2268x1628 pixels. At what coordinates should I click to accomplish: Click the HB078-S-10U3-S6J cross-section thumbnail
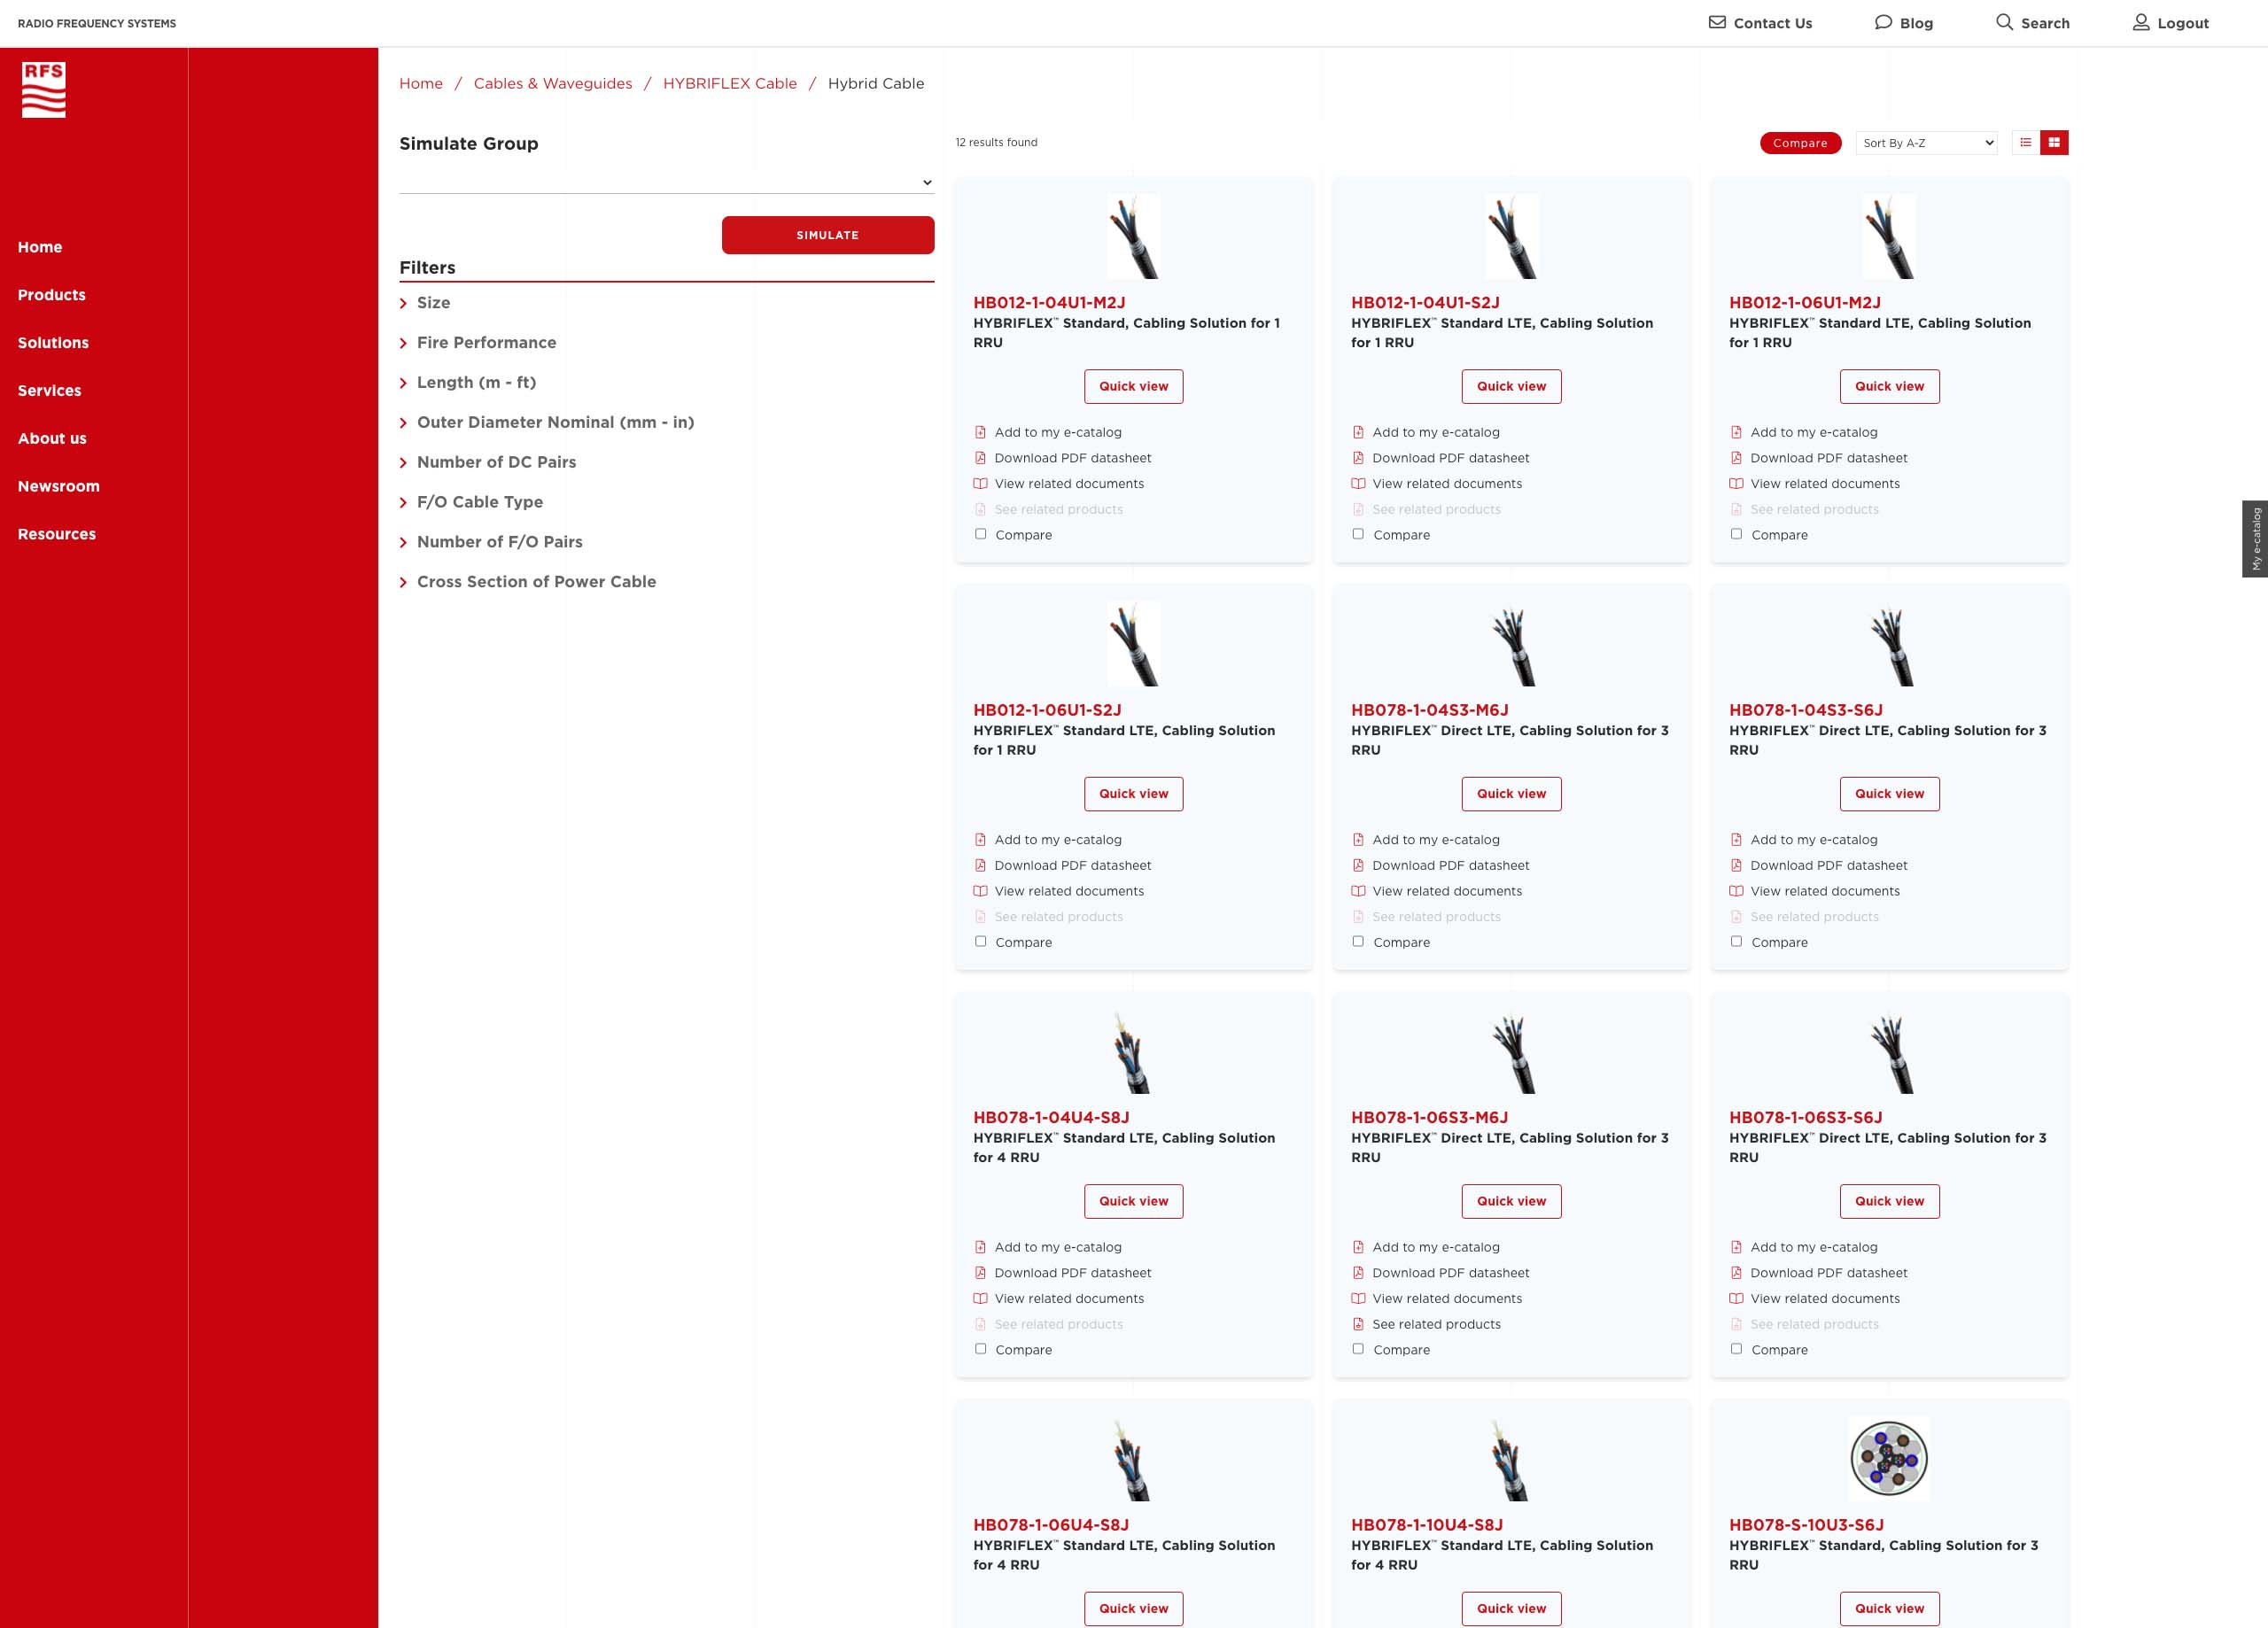[1889, 1458]
